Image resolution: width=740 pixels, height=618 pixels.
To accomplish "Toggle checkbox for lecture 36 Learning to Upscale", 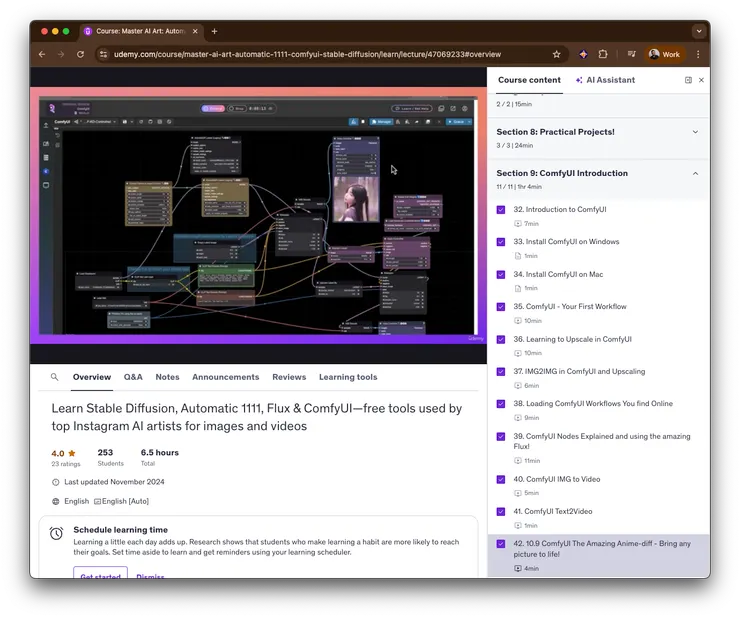I will point(501,339).
